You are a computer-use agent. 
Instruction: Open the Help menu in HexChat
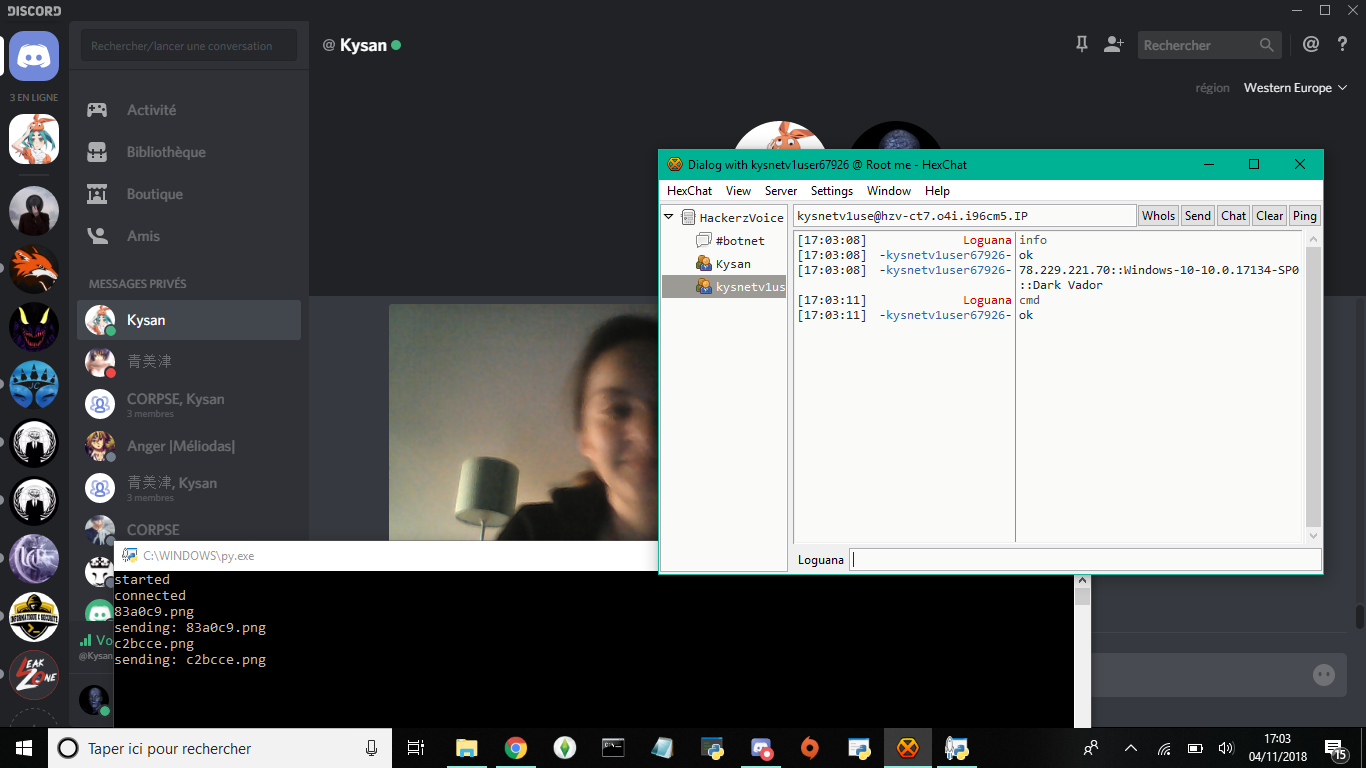(937, 190)
